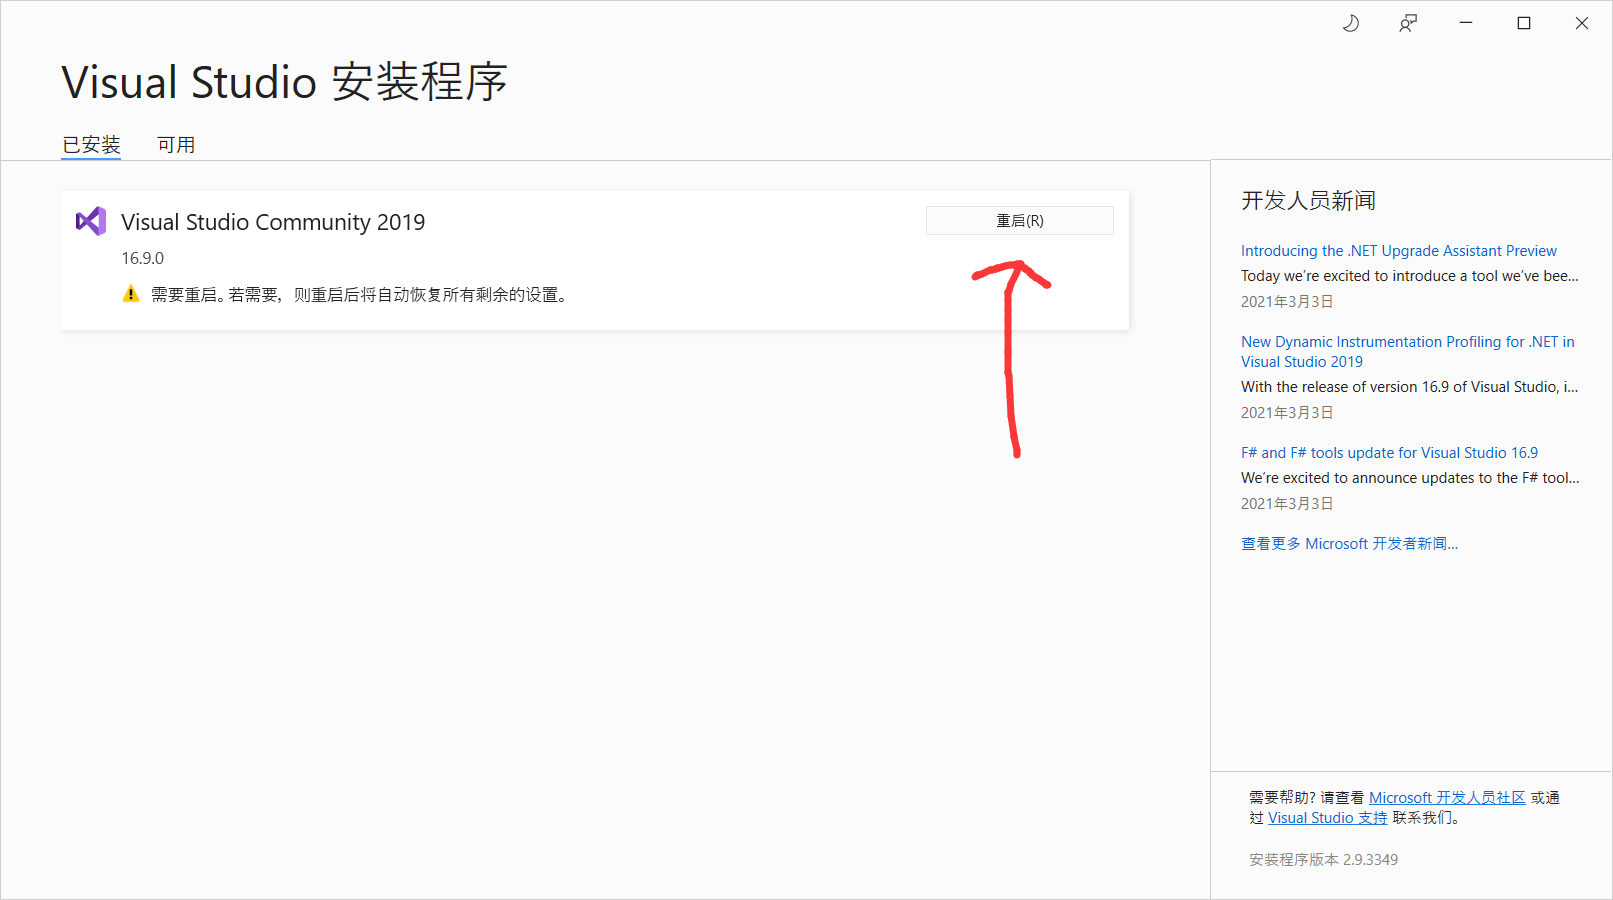The height and width of the screenshot is (900, 1613).
Task: Open F# tools update for 16.9 article
Action: tap(1390, 453)
